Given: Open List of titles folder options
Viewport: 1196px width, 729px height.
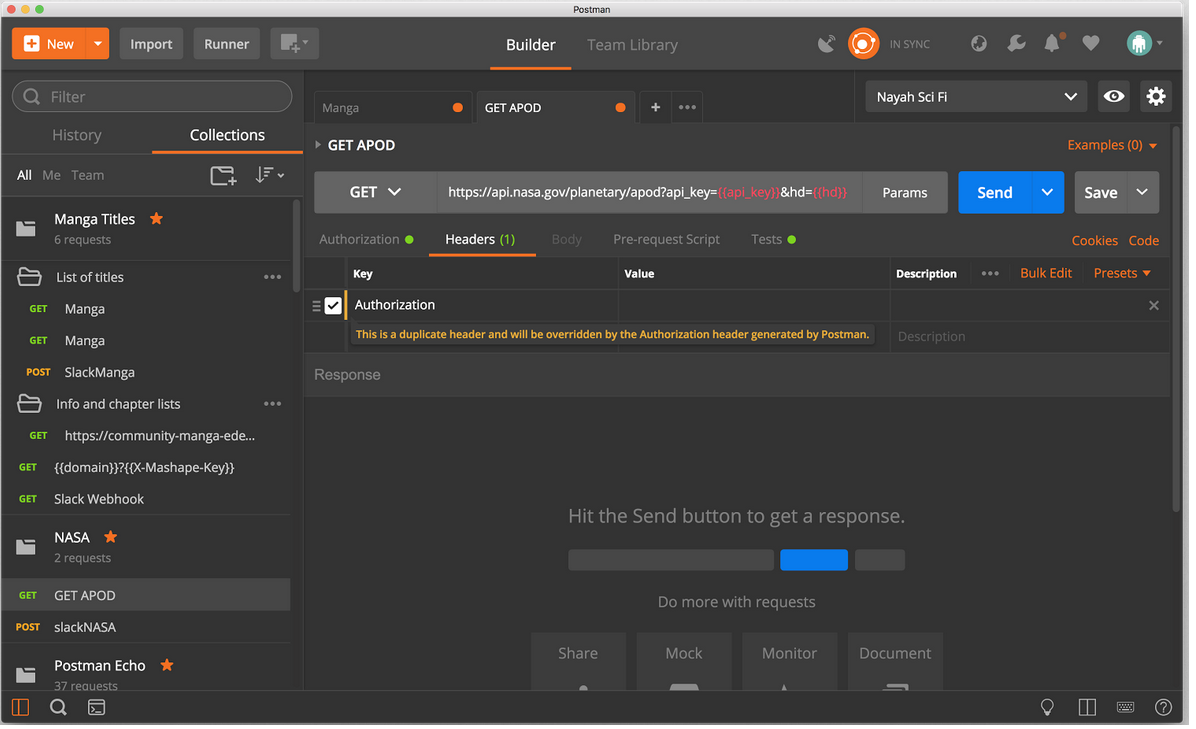Looking at the screenshot, I should 272,278.
